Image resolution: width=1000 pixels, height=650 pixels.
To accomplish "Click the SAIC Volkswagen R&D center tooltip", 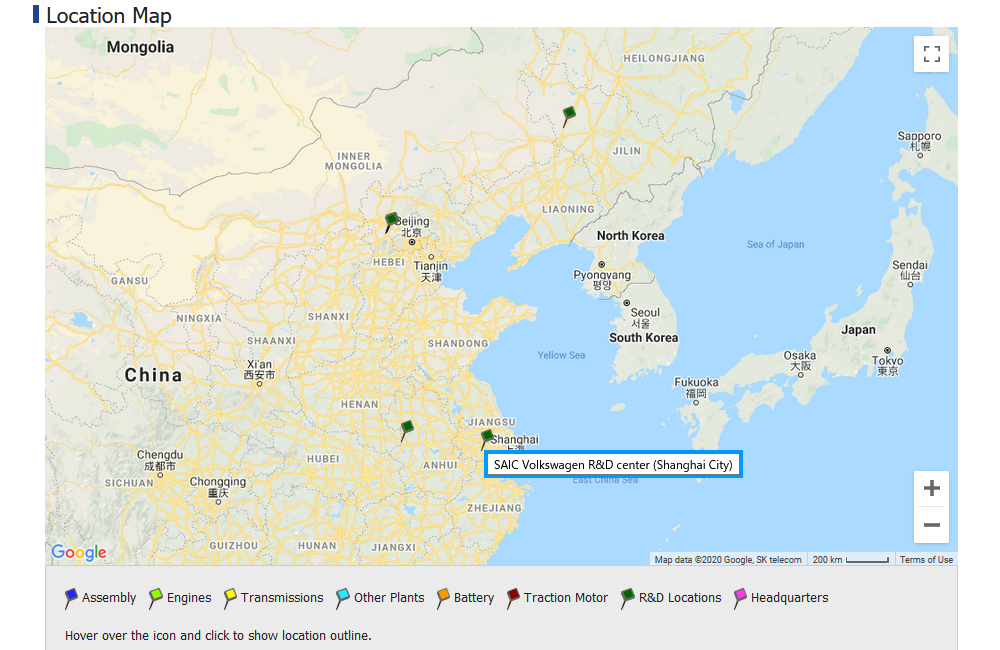I will coord(614,464).
